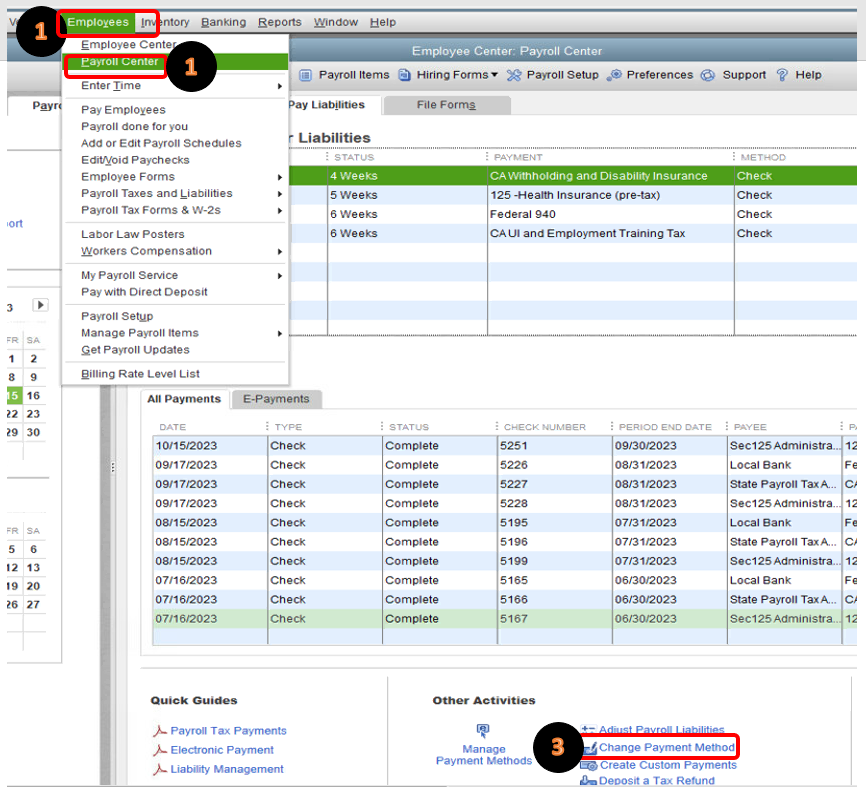Click the Manage Payment Methods icon
866x800 pixels.
coord(483,731)
